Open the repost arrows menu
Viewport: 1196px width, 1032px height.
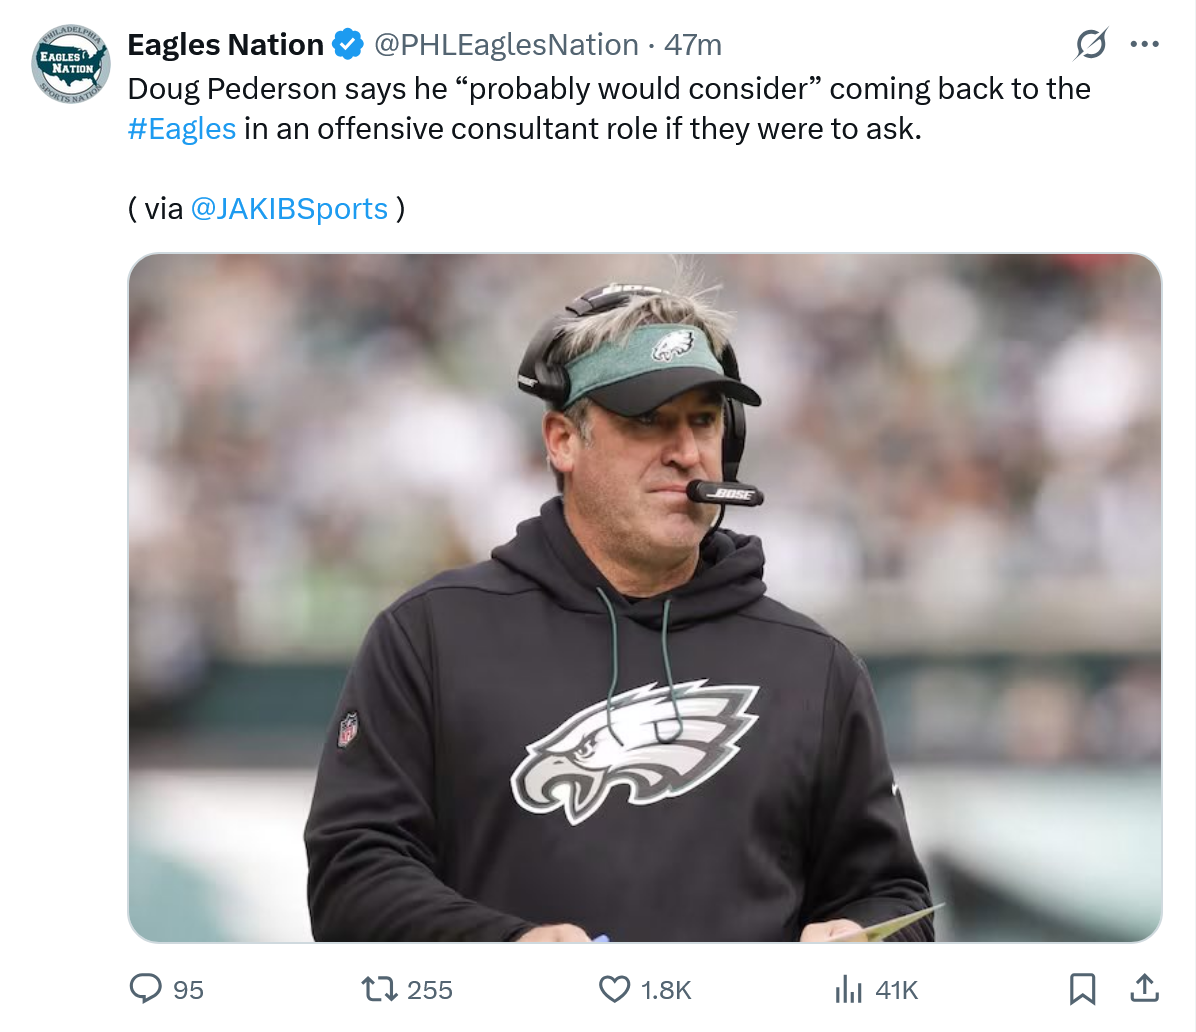pyautogui.click(x=378, y=989)
